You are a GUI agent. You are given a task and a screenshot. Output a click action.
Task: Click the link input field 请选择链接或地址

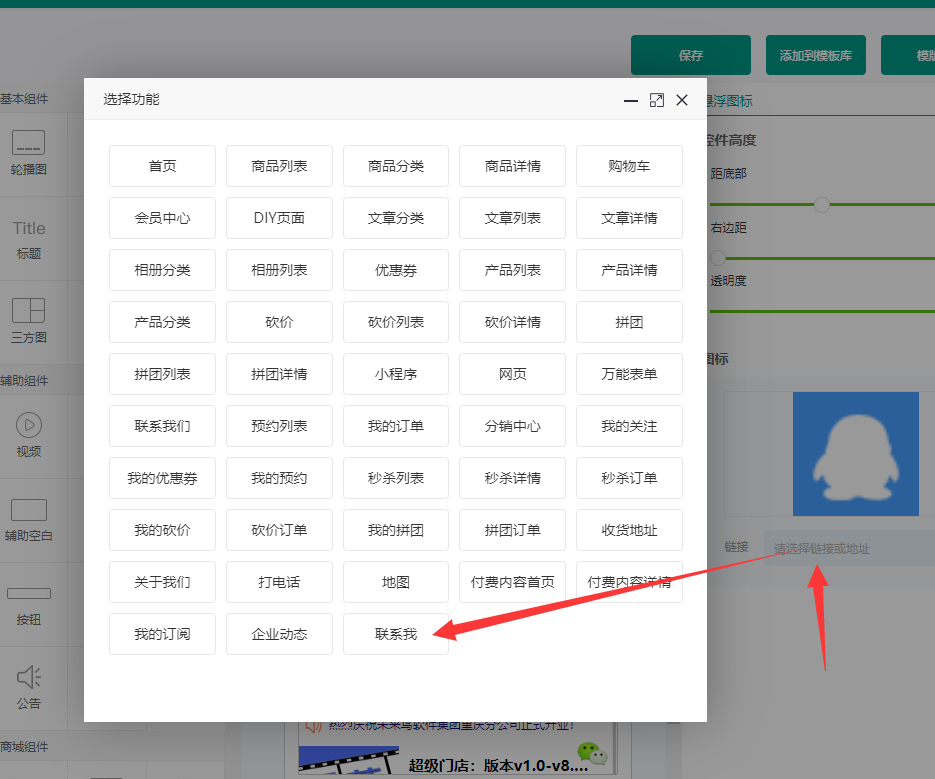pos(849,548)
